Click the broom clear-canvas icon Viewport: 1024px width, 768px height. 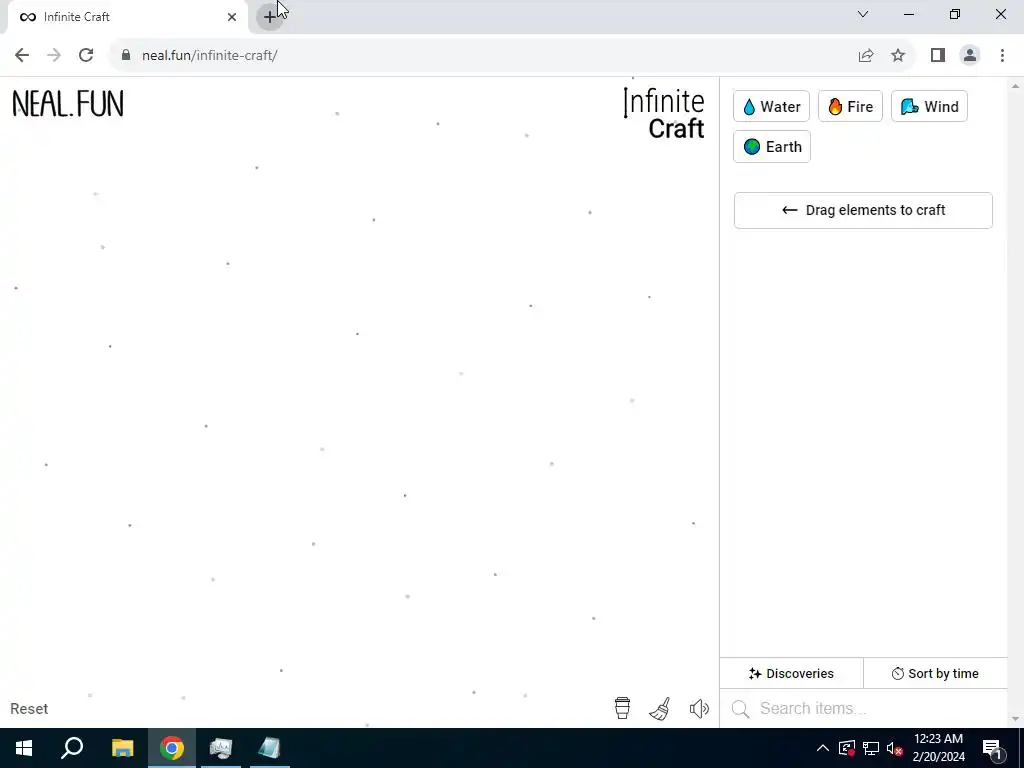pos(660,709)
